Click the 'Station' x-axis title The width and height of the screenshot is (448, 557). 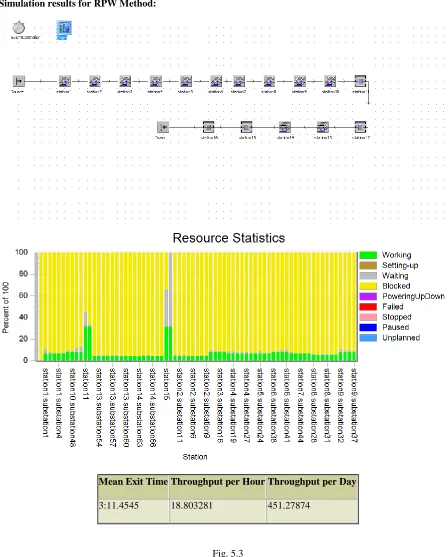[x=195, y=457]
